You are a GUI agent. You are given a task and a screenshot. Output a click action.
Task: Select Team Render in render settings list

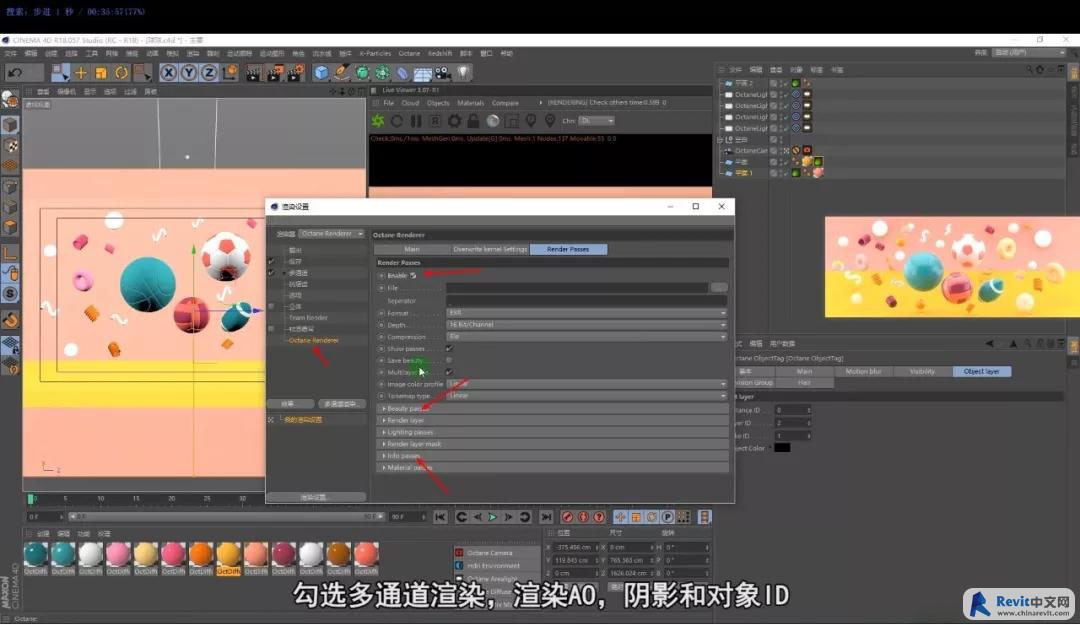(308, 318)
